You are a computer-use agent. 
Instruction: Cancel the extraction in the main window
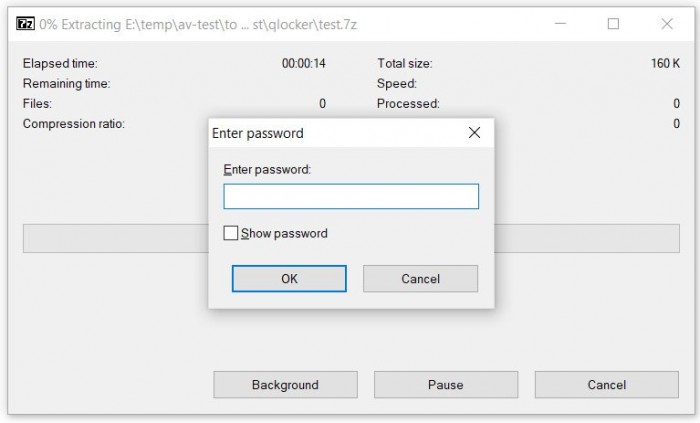606,385
